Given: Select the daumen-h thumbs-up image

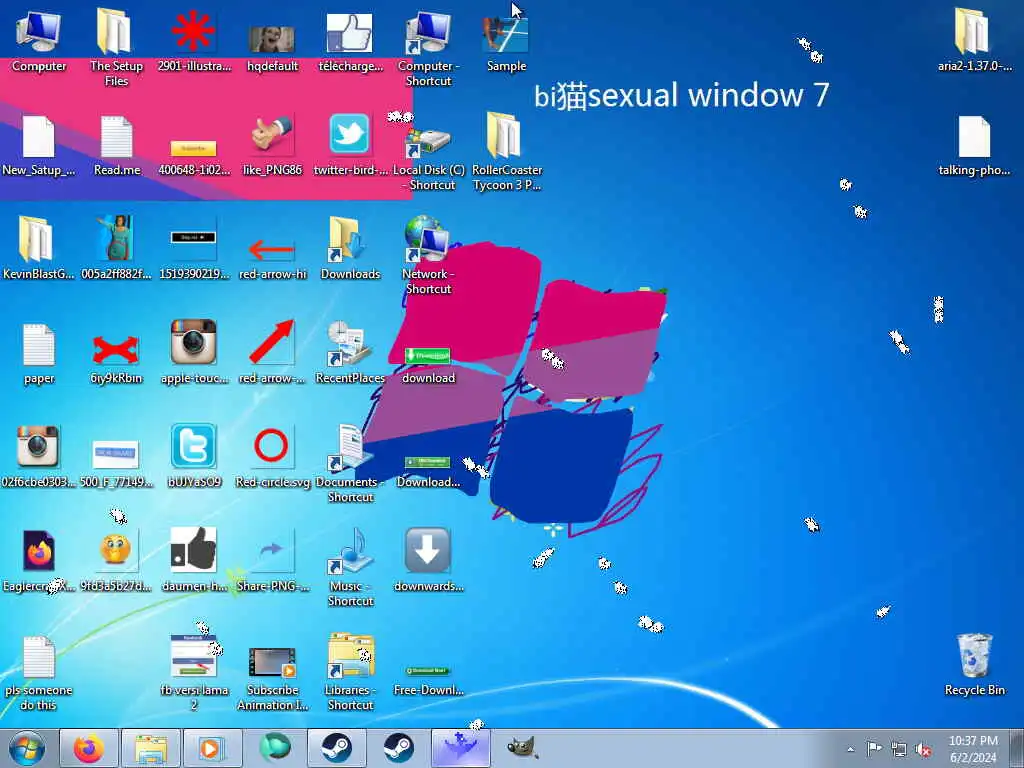Looking at the screenshot, I should (194, 559).
